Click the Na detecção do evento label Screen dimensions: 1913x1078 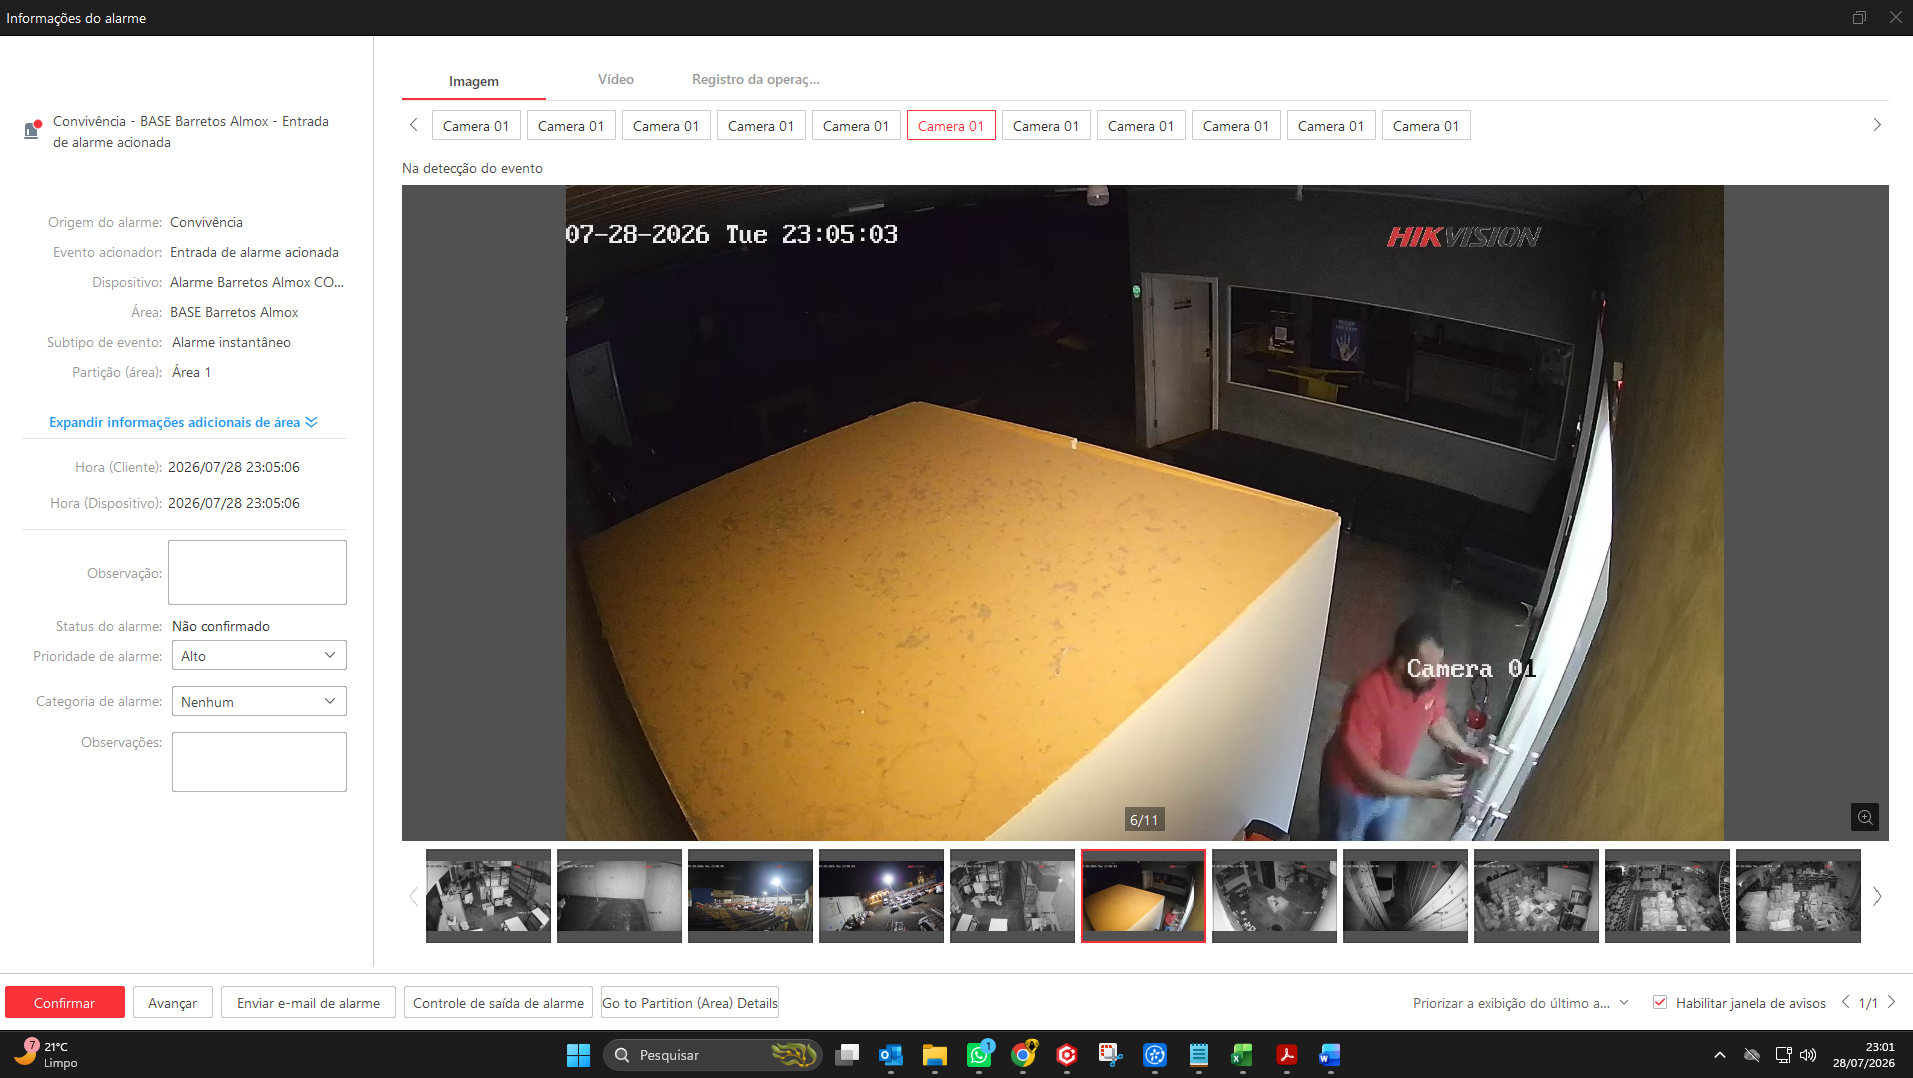(x=472, y=168)
